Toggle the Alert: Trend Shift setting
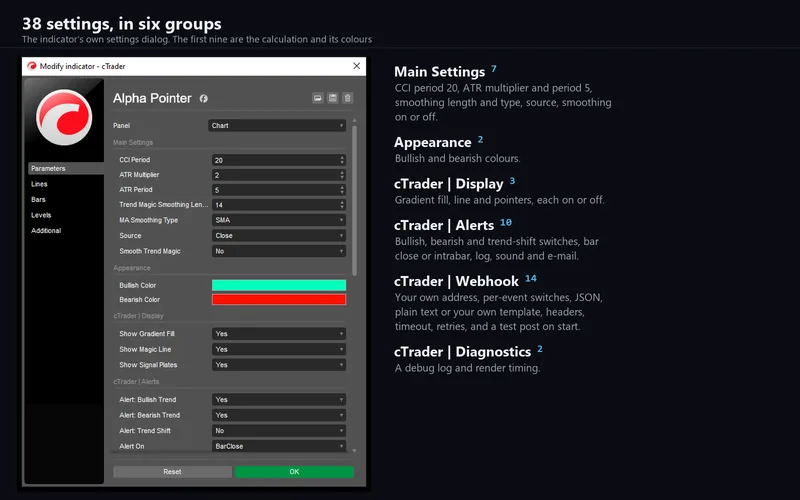Image resolution: width=800 pixels, height=500 pixels. (279, 431)
